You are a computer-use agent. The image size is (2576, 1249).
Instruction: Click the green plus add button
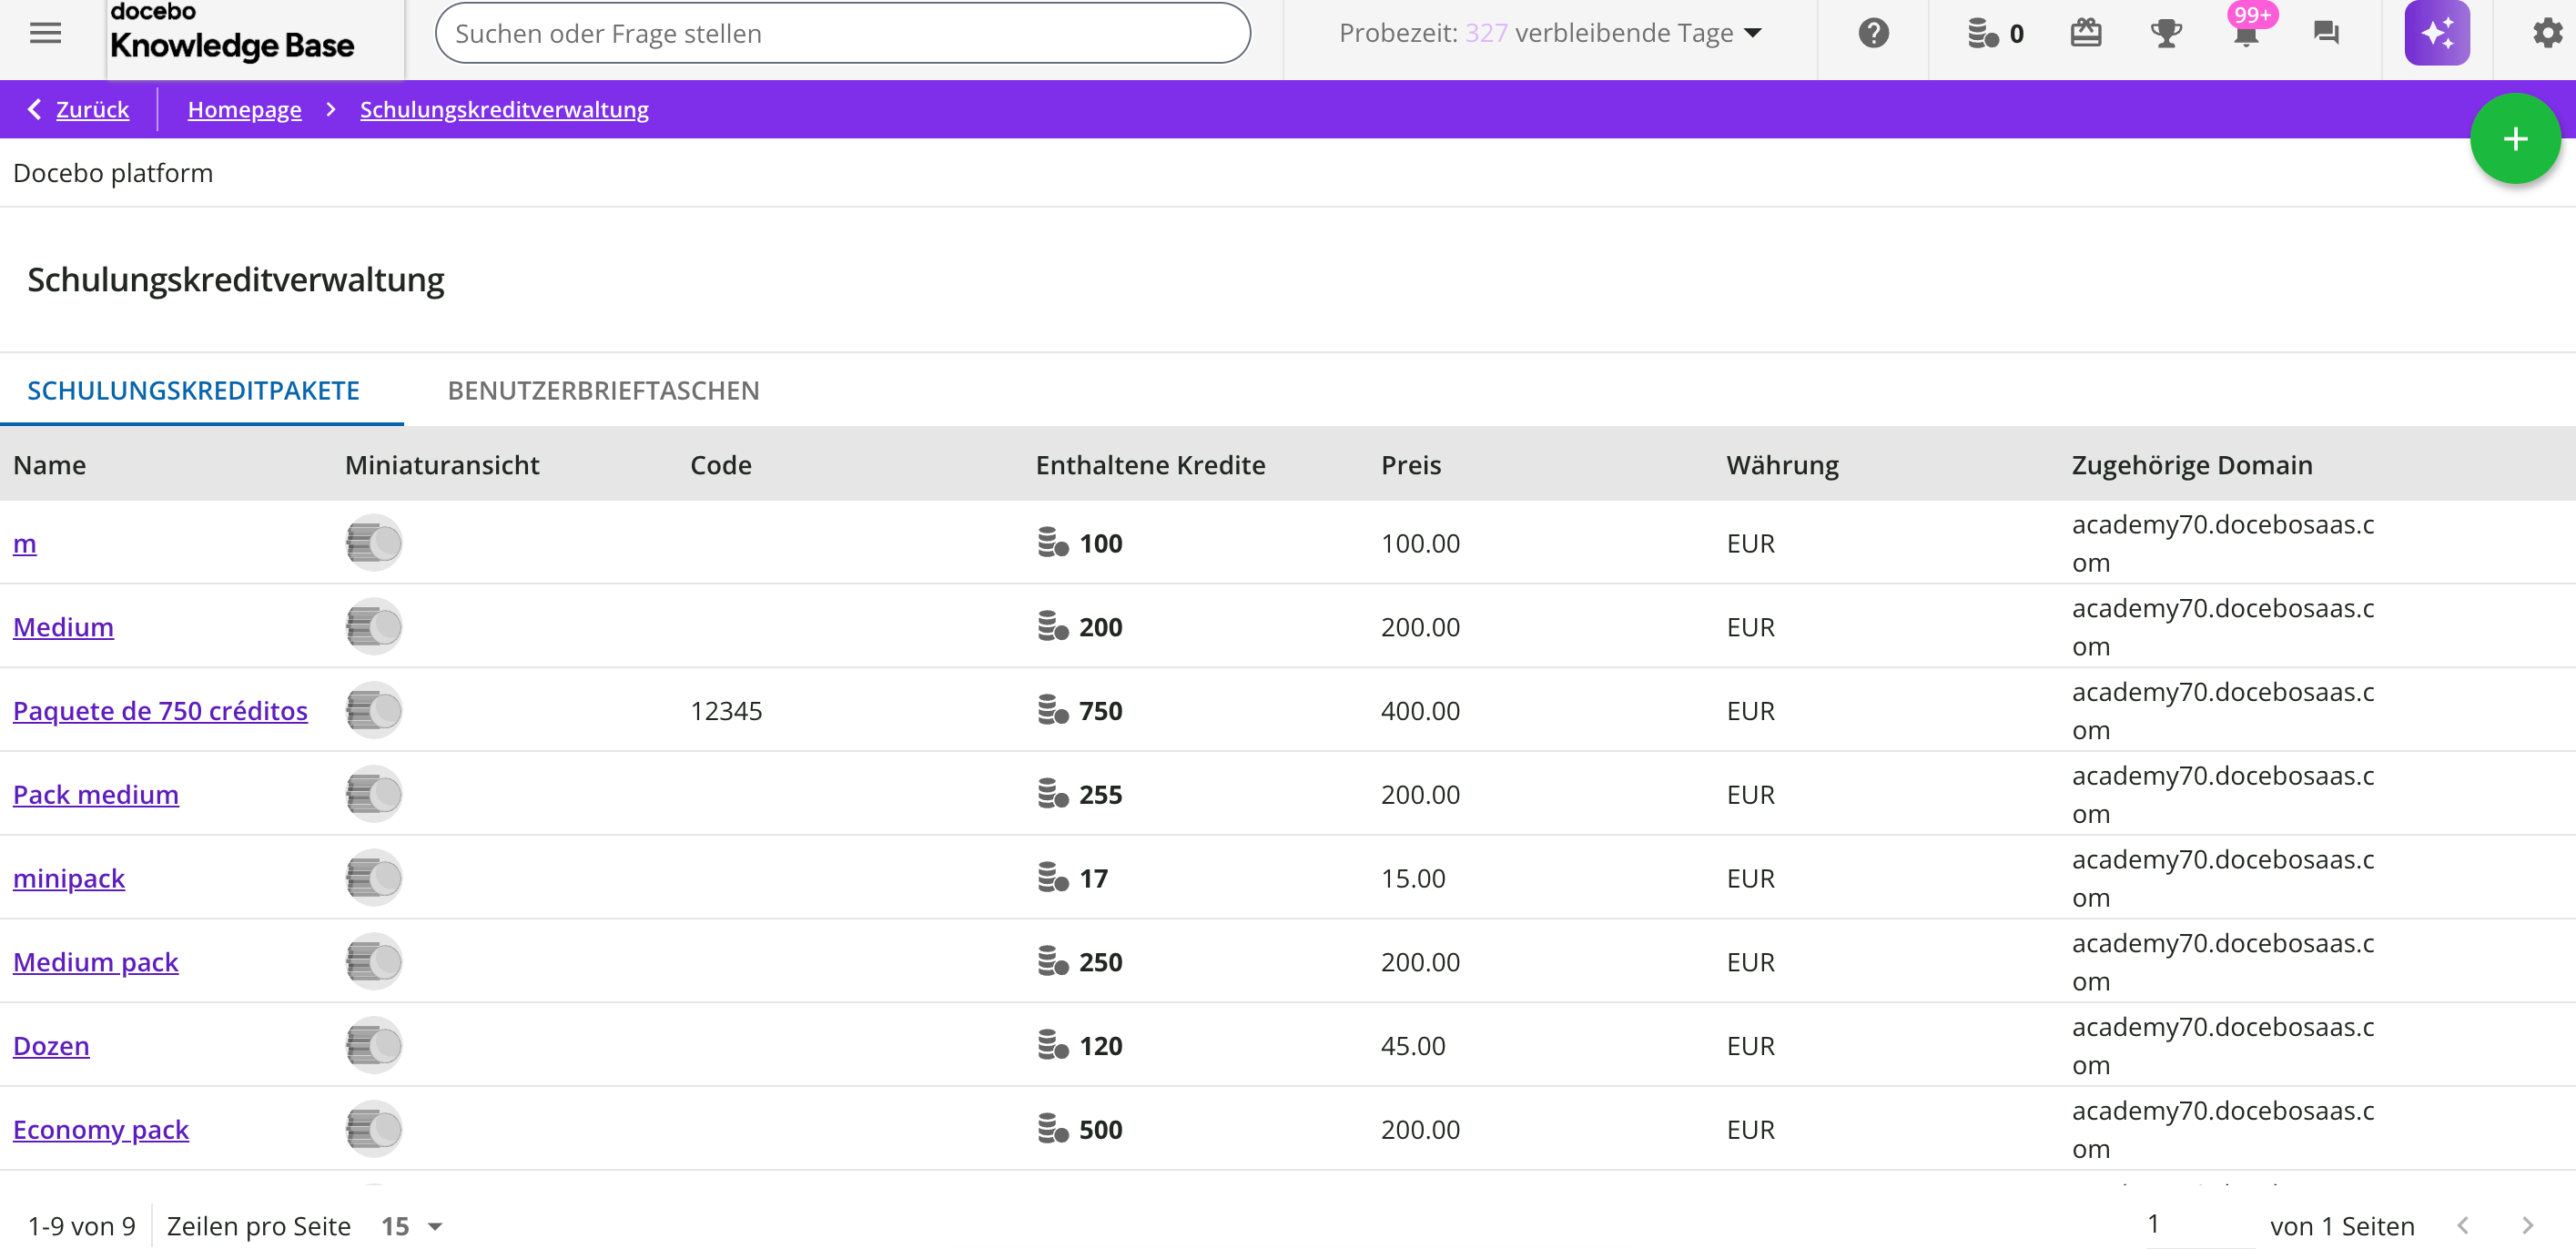point(2514,138)
